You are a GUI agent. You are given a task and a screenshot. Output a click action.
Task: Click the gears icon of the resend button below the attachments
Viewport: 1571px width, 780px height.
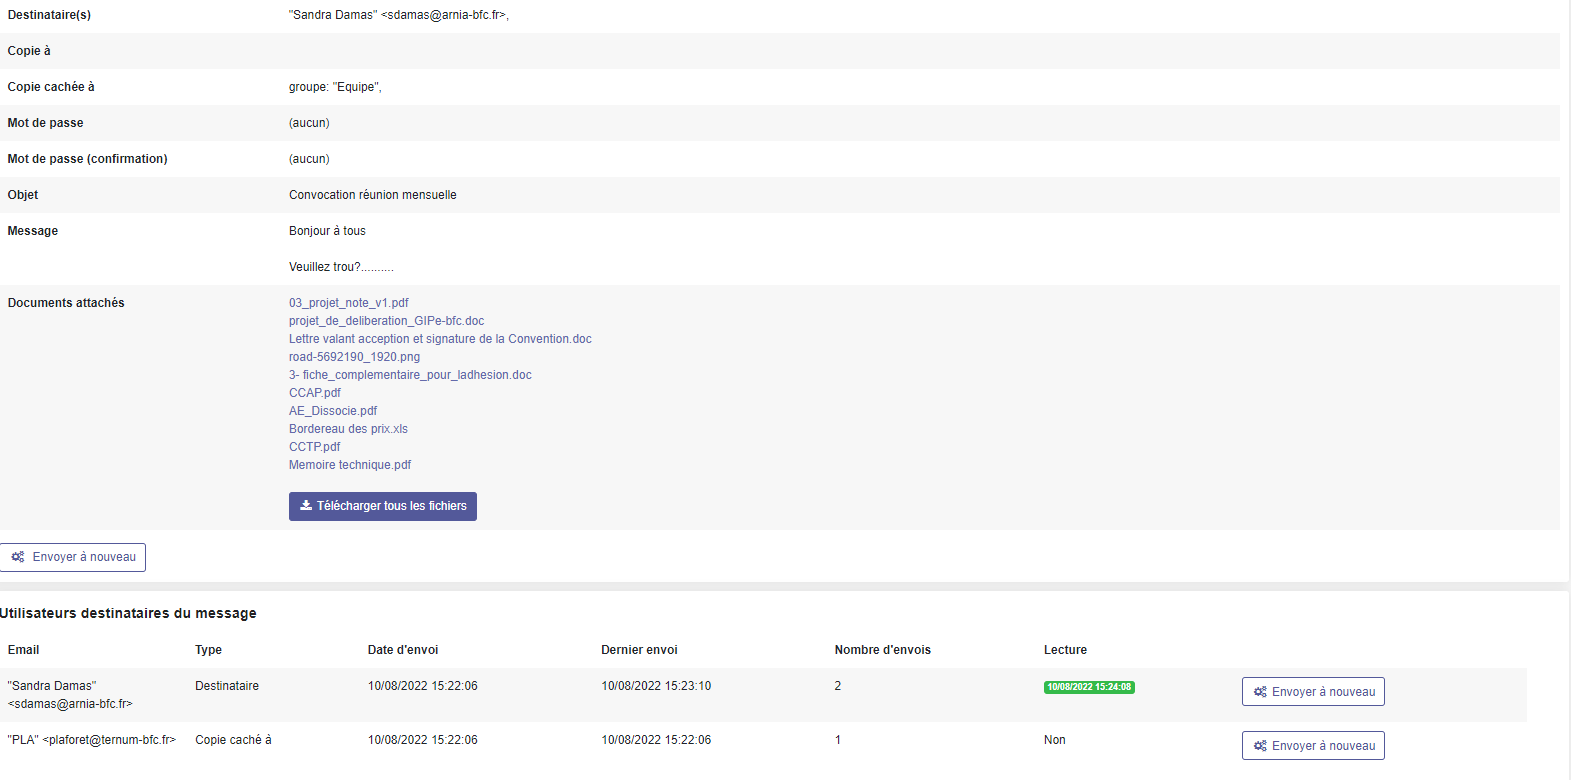tap(18, 557)
